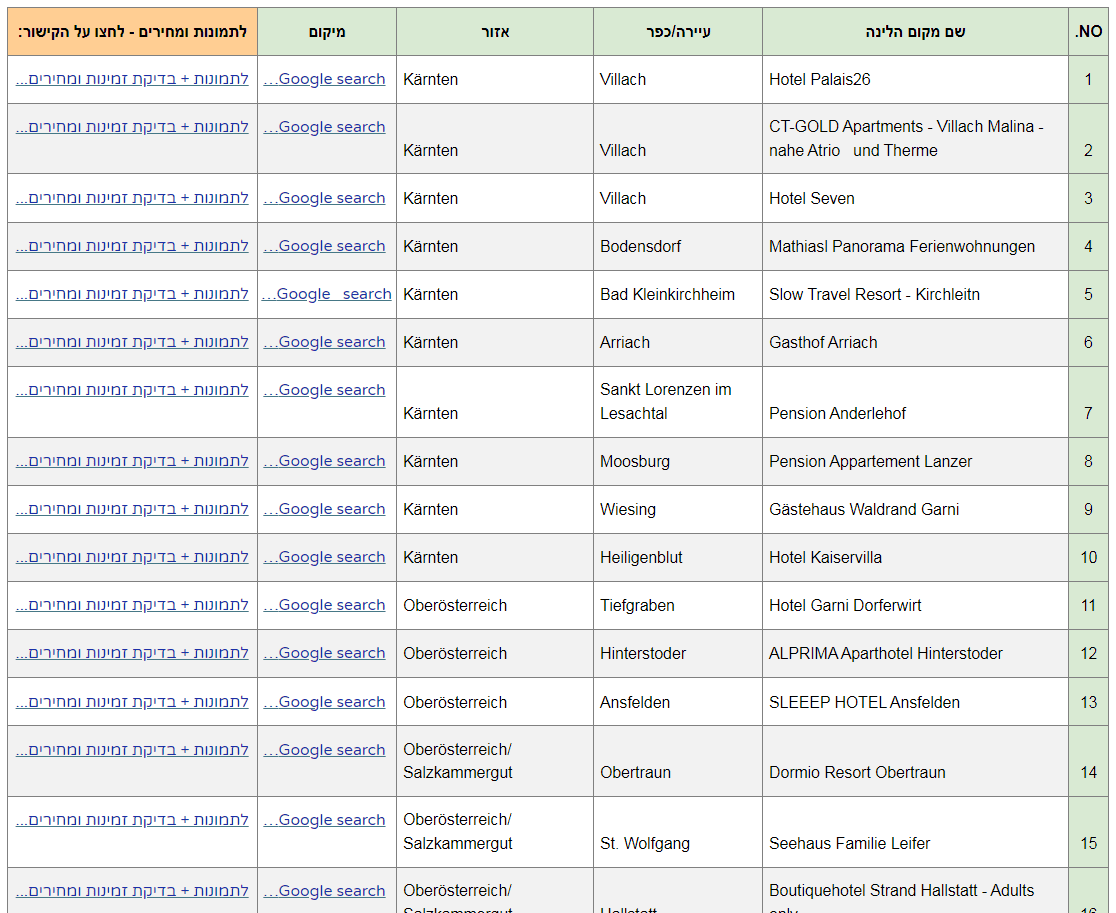Click the שם מקום הלינה column header
The width and height of the screenshot is (1116, 913).
[914, 32]
